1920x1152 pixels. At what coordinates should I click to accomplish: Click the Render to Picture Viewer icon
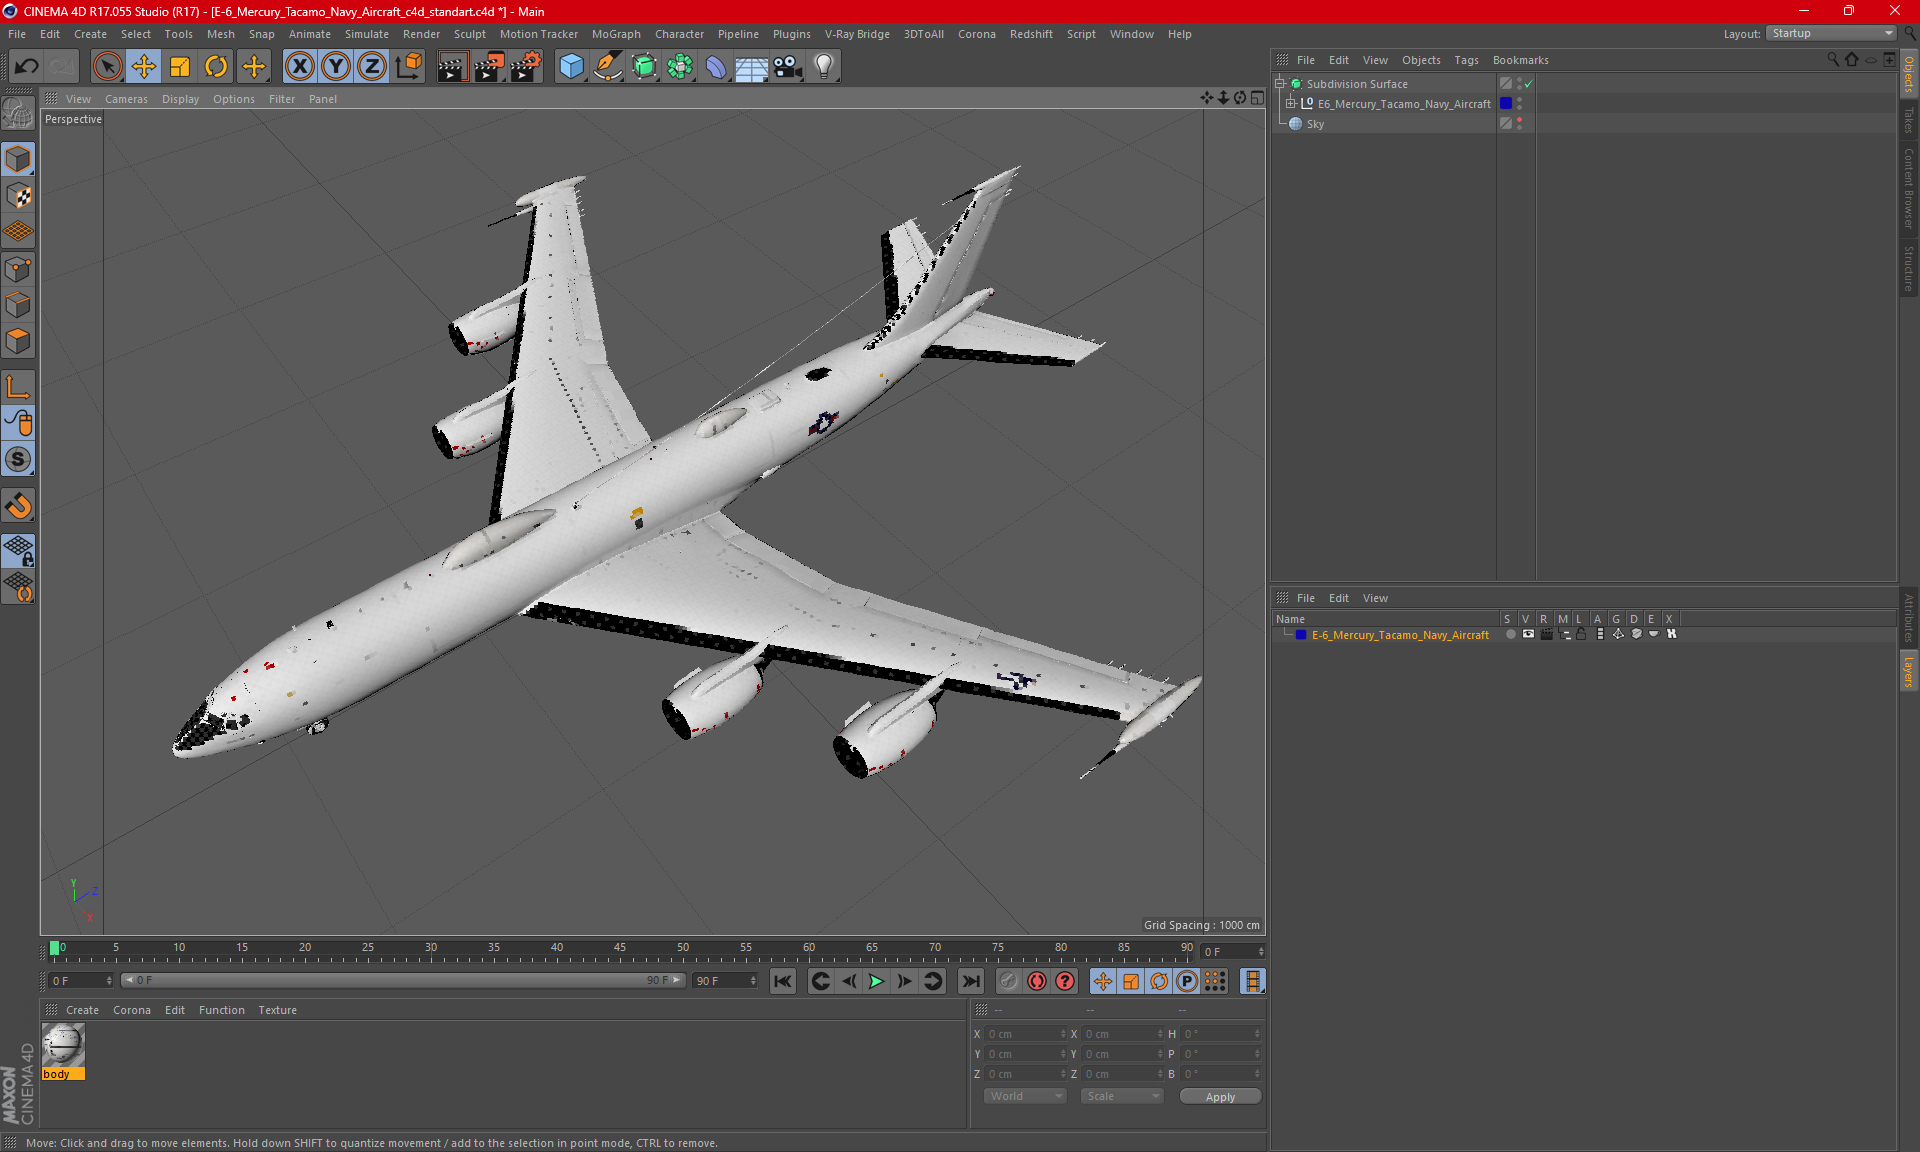coord(488,67)
